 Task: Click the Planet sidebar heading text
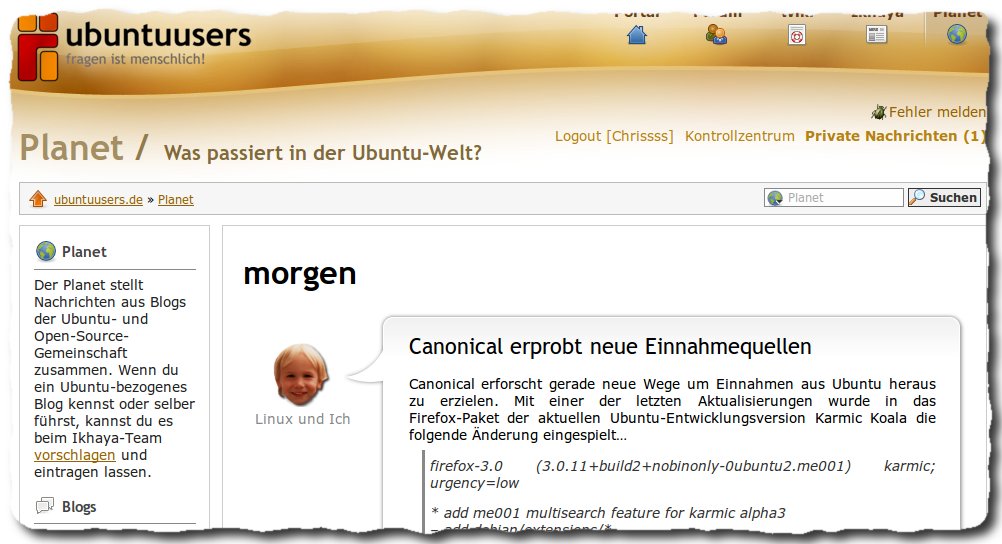(x=84, y=252)
